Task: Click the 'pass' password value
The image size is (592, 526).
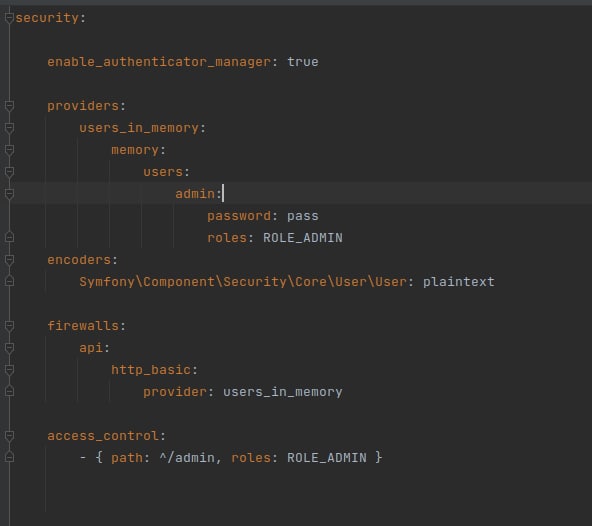Action: coord(303,216)
